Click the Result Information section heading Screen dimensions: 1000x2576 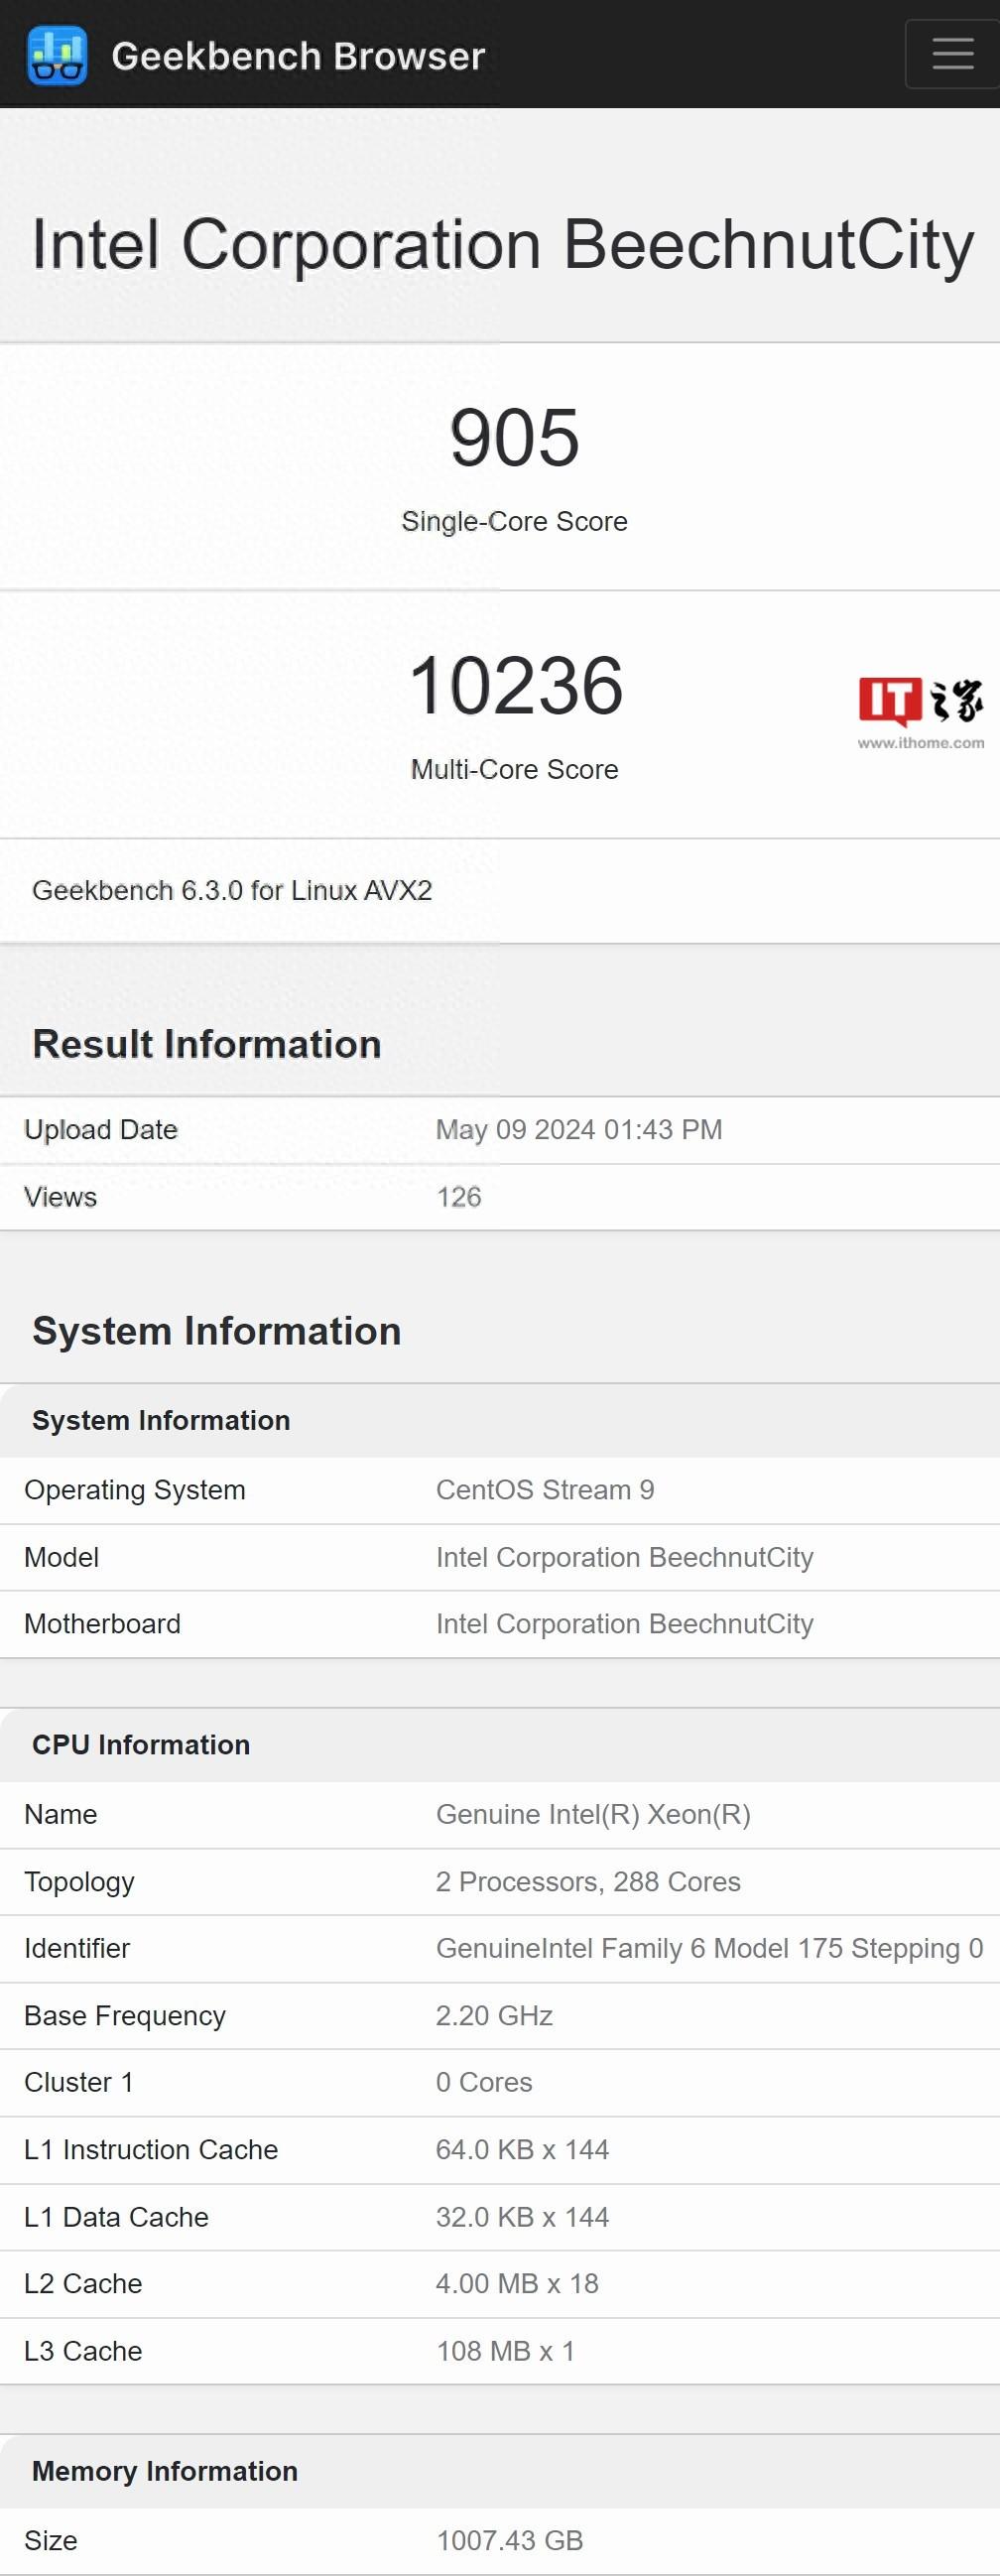[207, 1044]
